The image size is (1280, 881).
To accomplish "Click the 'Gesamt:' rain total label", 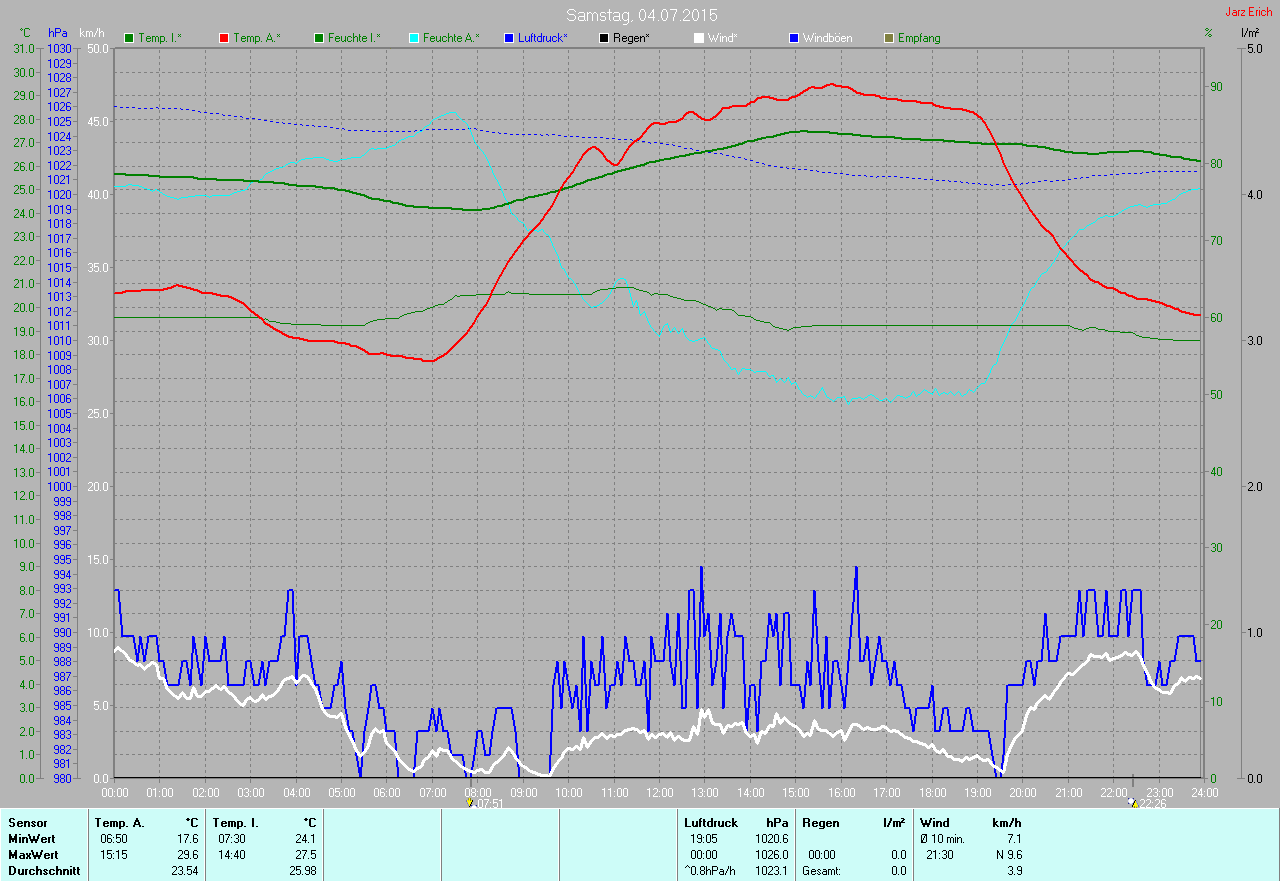I will tap(821, 871).
